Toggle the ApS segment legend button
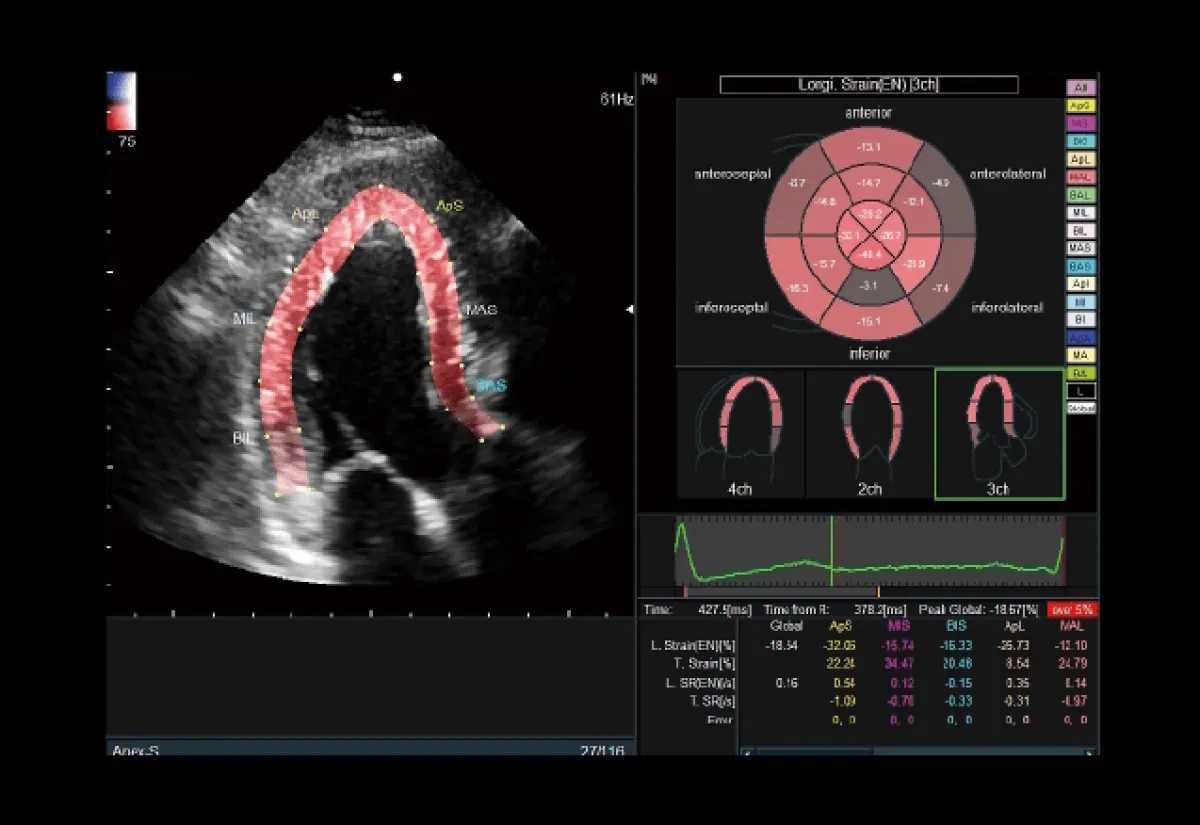 click(1081, 106)
